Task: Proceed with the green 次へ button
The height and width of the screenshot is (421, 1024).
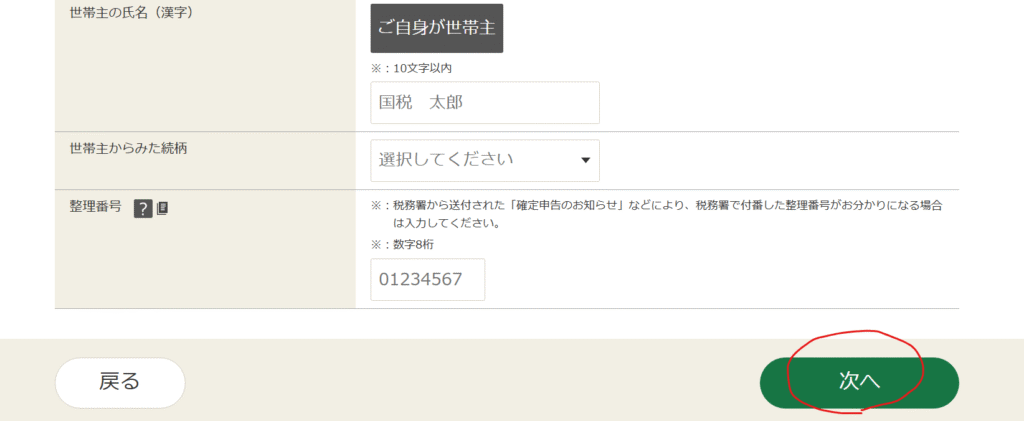Action: (858, 383)
